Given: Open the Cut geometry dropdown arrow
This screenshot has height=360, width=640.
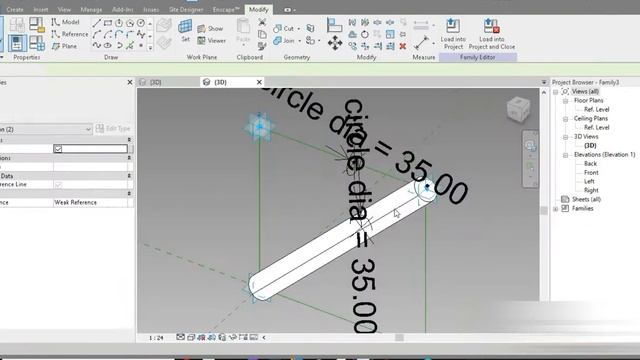Looking at the screenshot, I should [x=299, y=29].
